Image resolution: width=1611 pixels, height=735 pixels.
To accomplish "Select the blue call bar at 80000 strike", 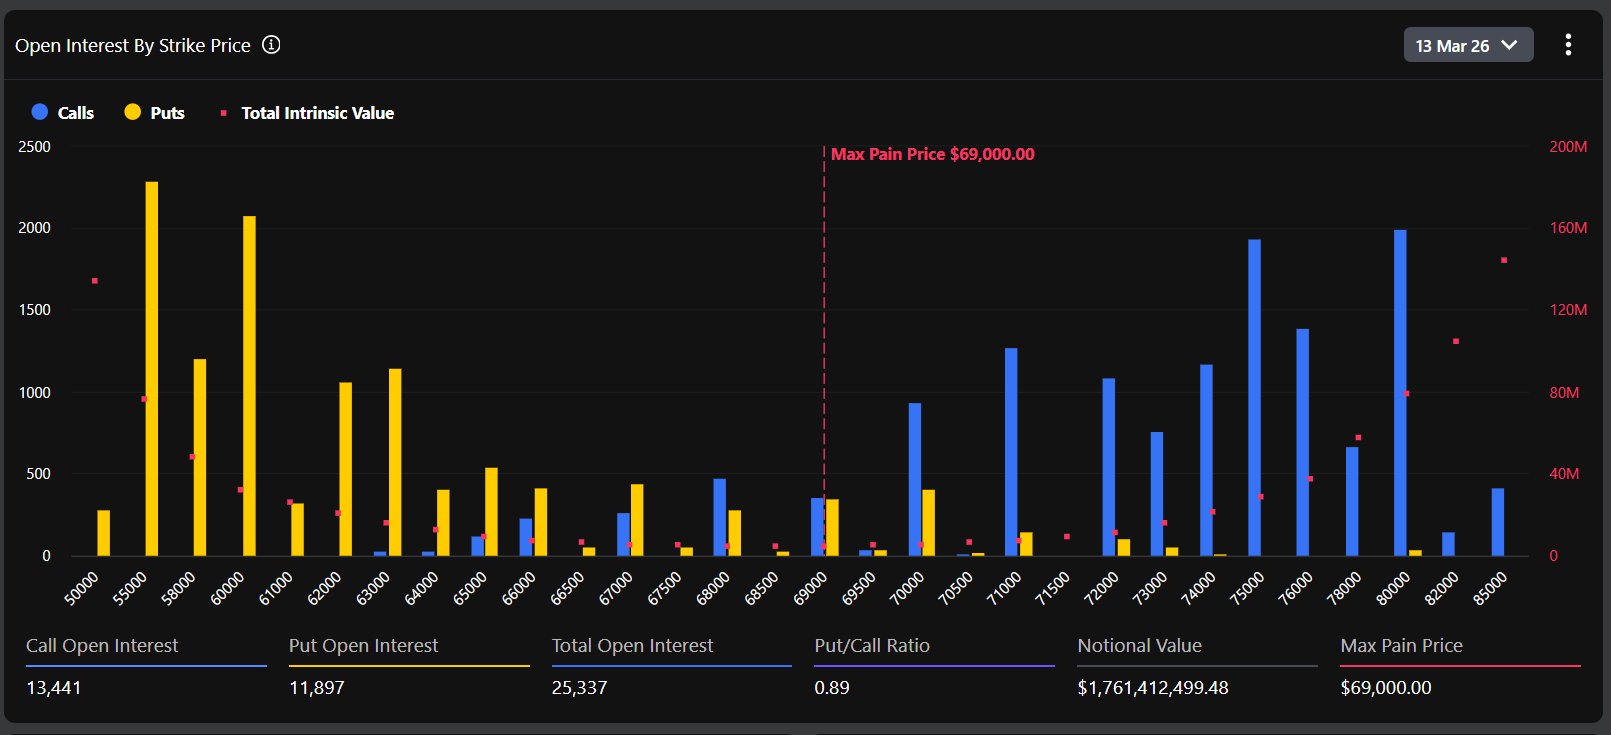I will (1400, 392).
